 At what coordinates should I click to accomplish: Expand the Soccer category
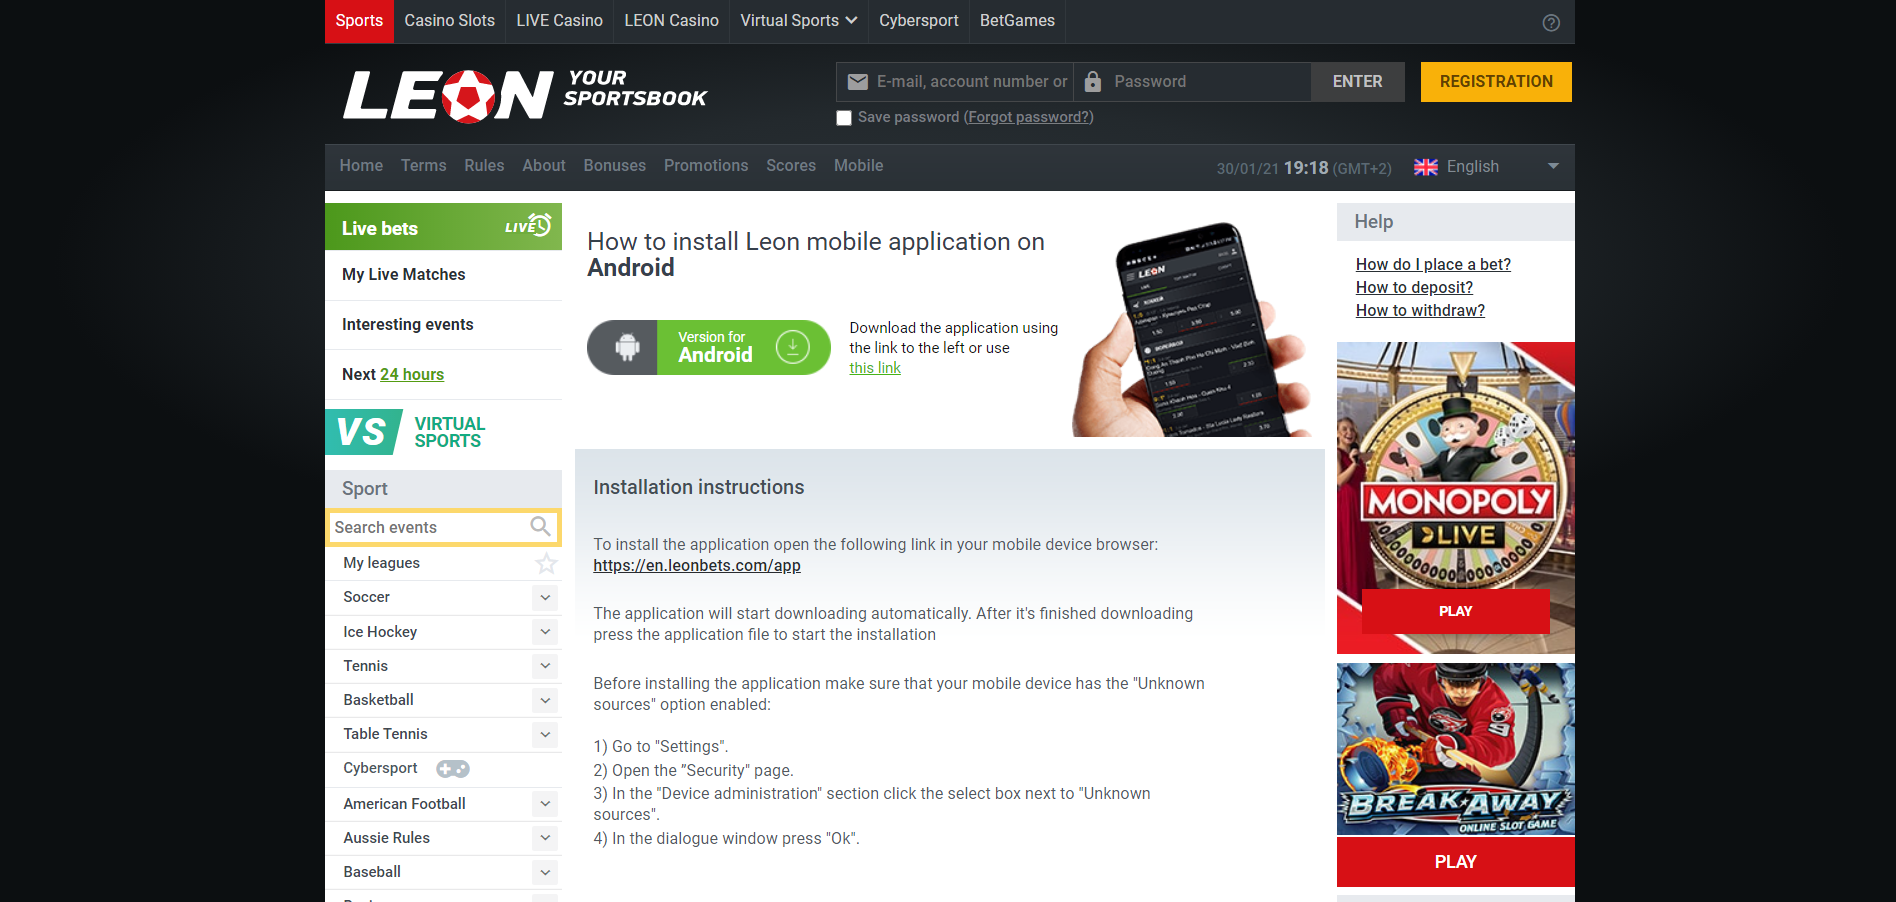[x=545, y=597]
